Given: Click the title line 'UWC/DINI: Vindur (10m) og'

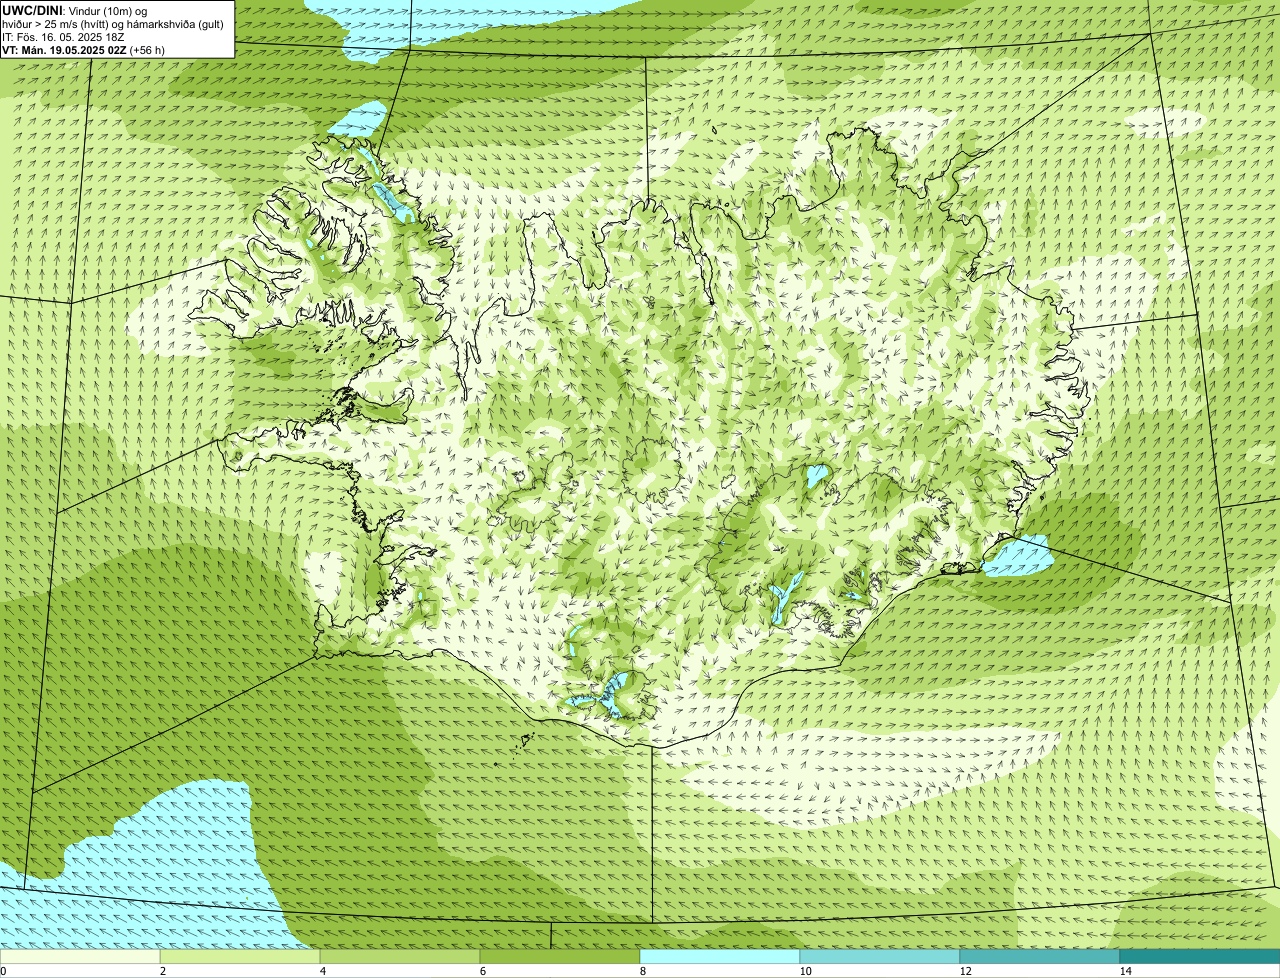Looking at the screenshot, I should coord(75,10).
